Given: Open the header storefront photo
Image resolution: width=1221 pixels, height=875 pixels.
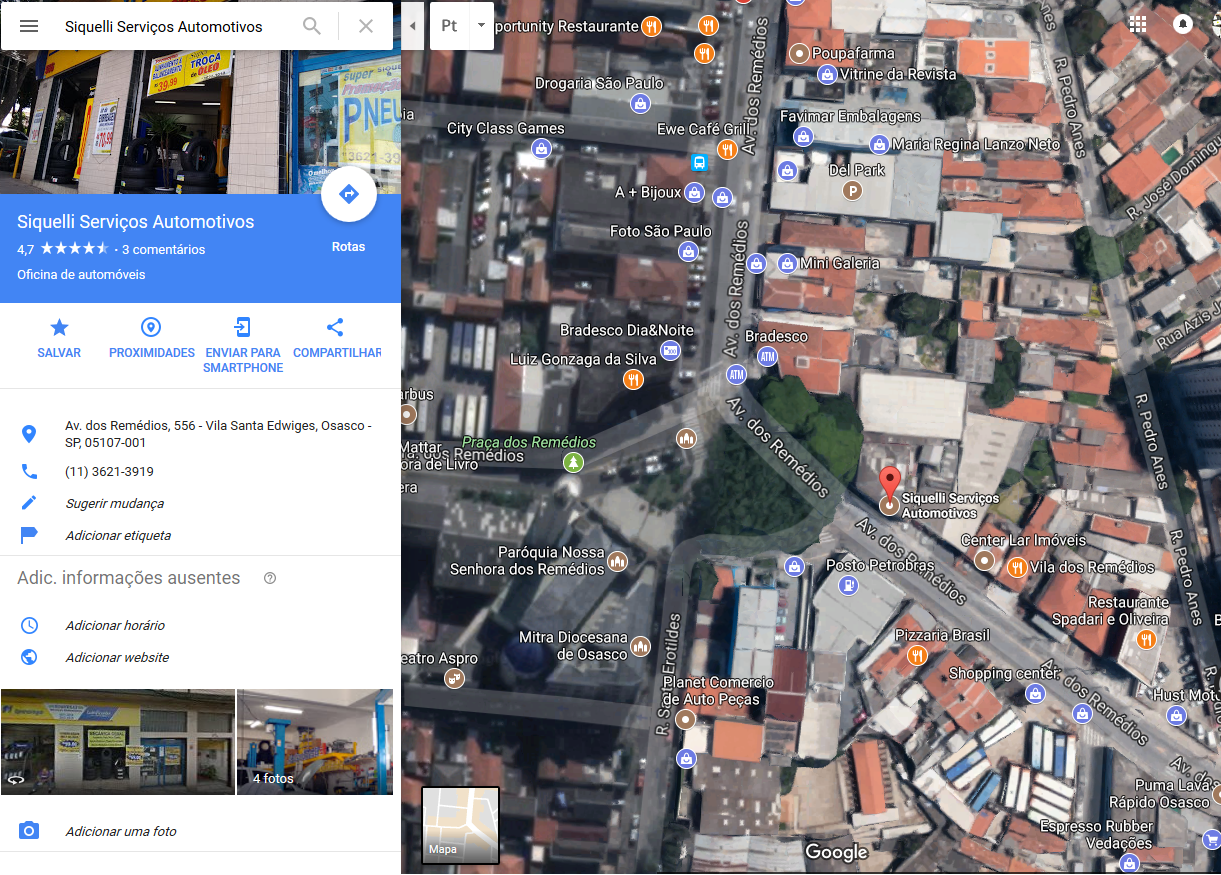Looking at the screenshot, I should point(200,123).
